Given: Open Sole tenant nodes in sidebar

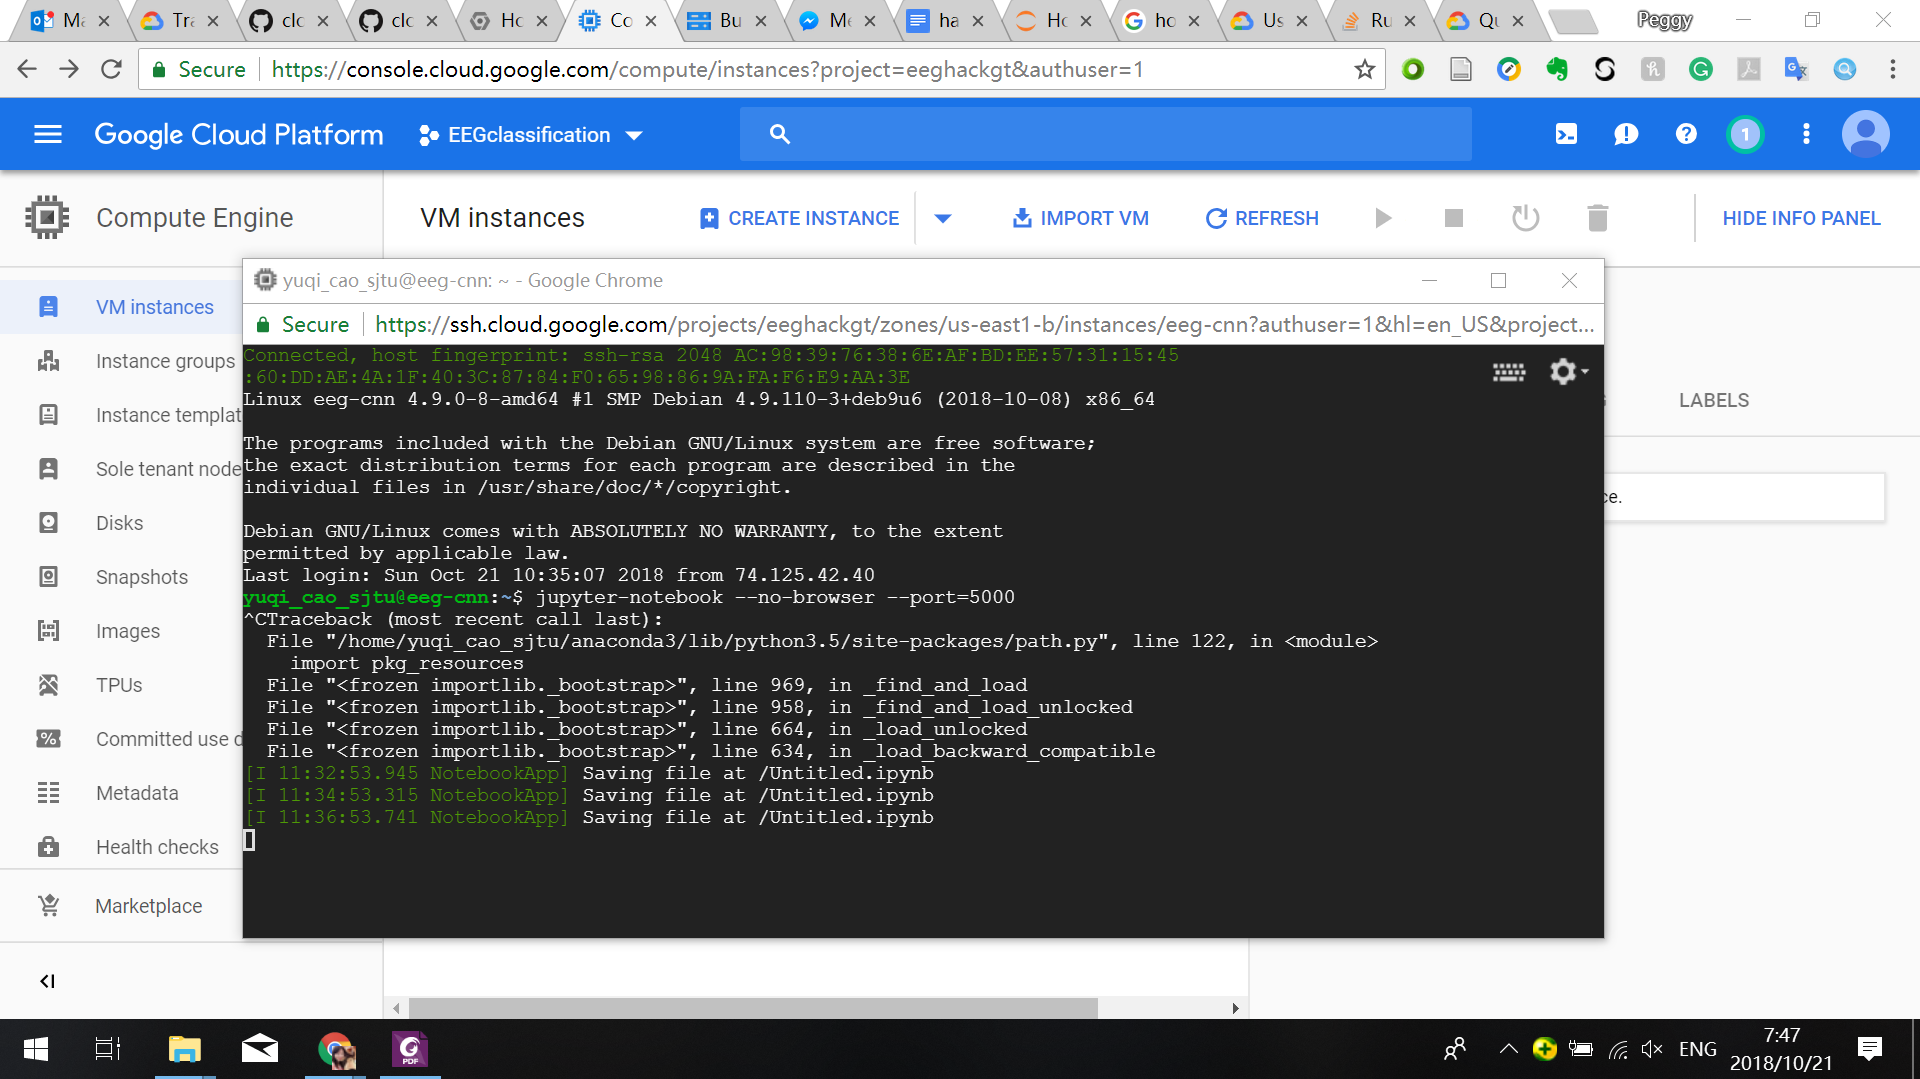Looking at the screenshot, I should point(121,469).
